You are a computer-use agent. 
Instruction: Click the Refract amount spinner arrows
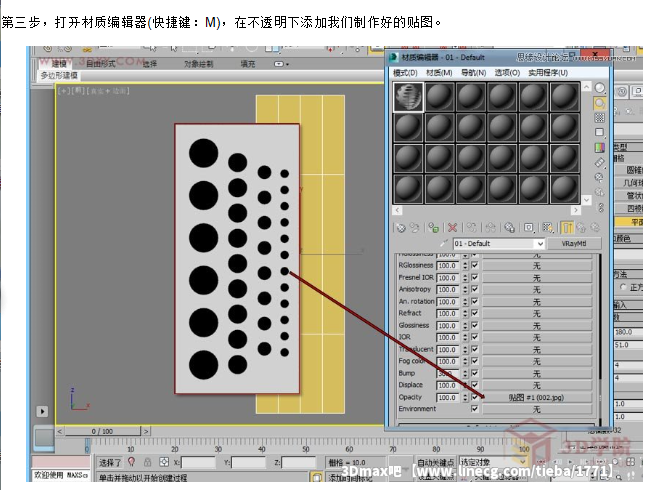click(465, 313)
